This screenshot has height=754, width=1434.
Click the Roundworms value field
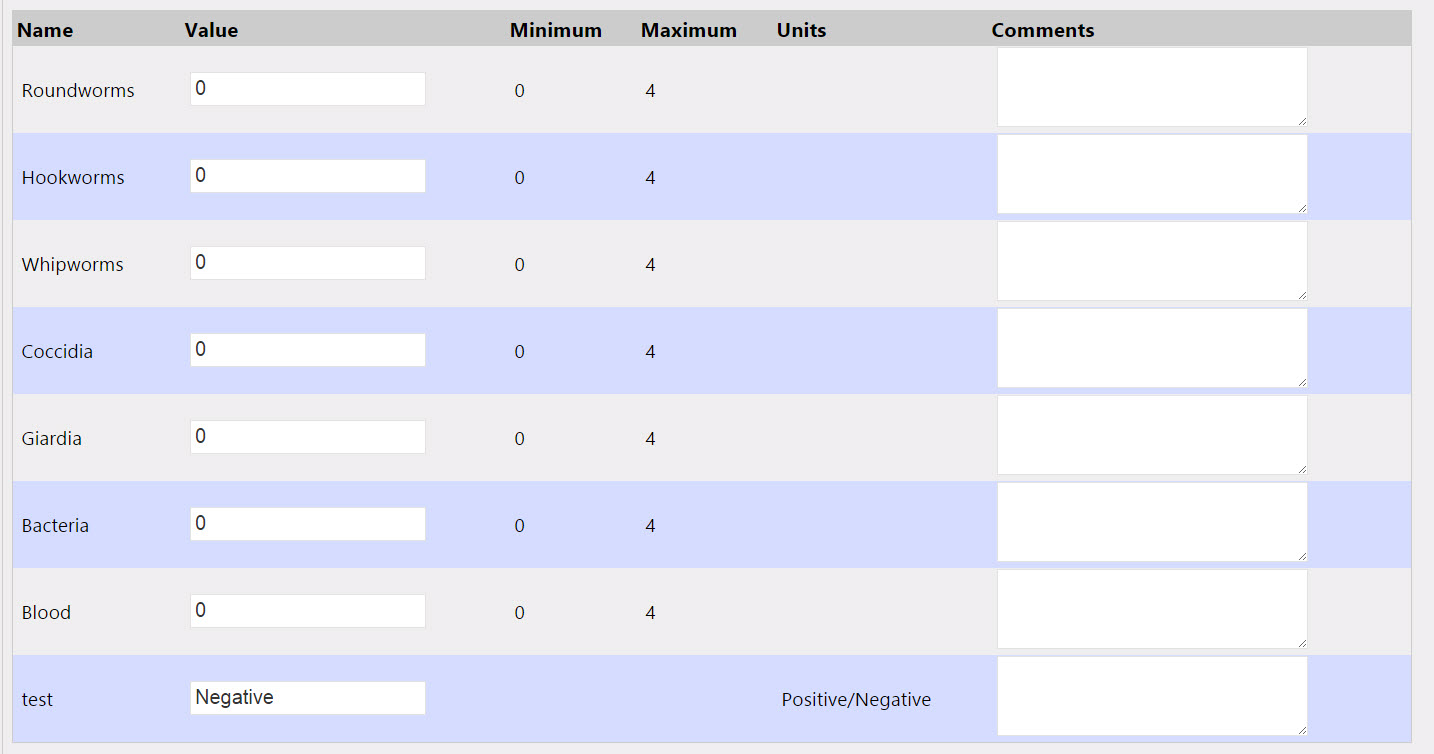(x=308, y=89)
